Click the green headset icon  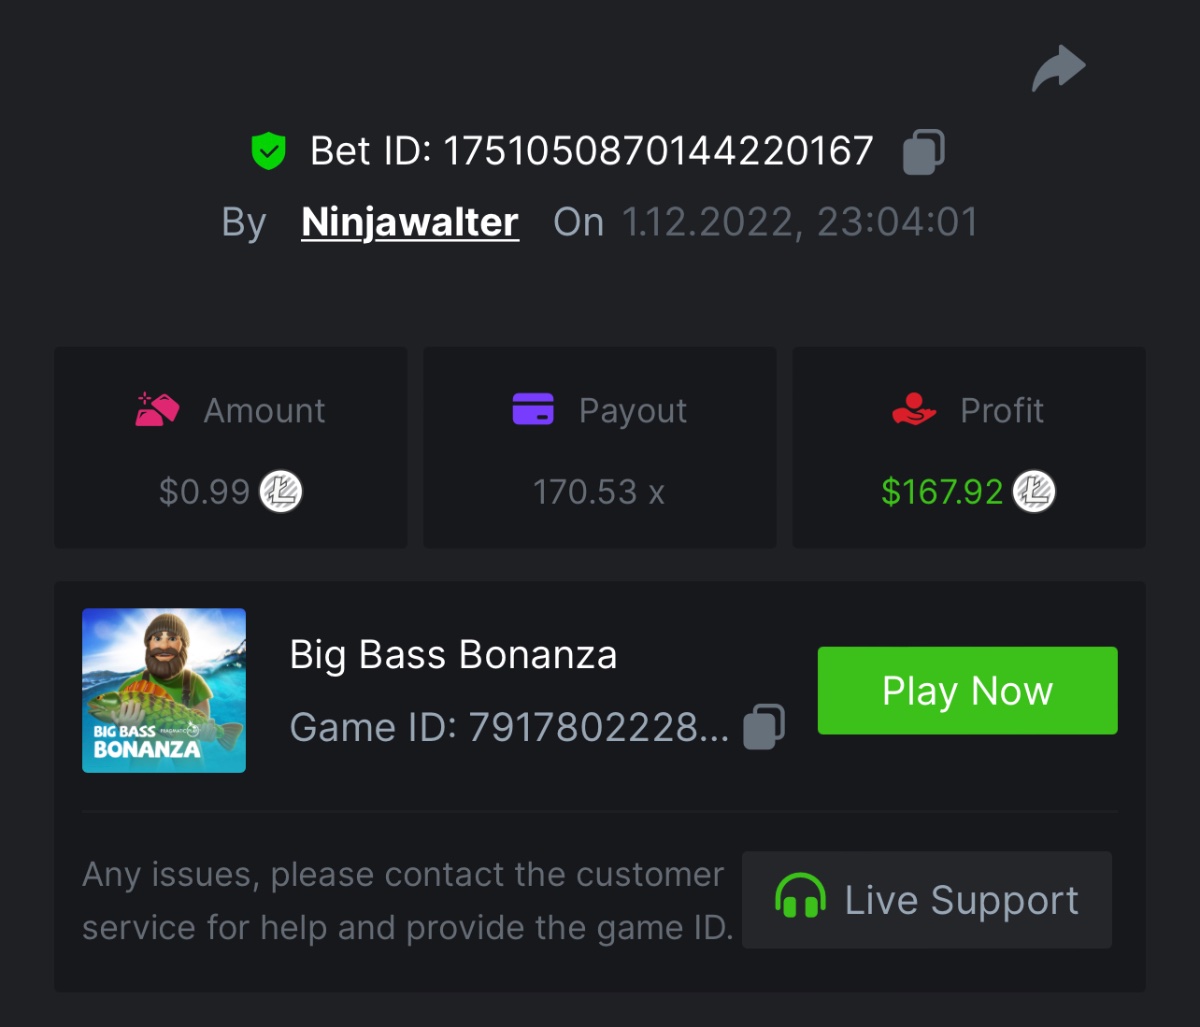pyautogui.click(x=800, y=897)
